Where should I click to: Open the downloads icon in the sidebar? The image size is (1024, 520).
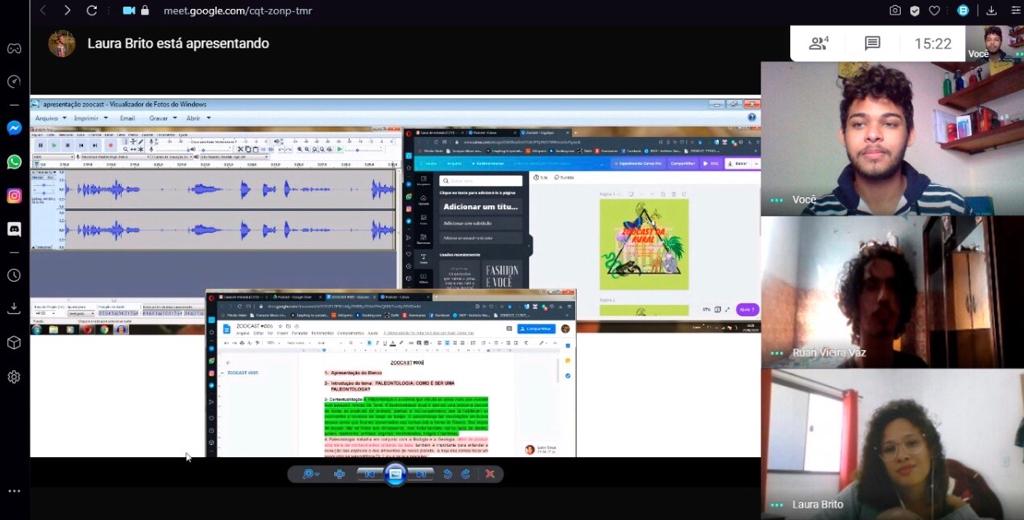pos(14,309)
